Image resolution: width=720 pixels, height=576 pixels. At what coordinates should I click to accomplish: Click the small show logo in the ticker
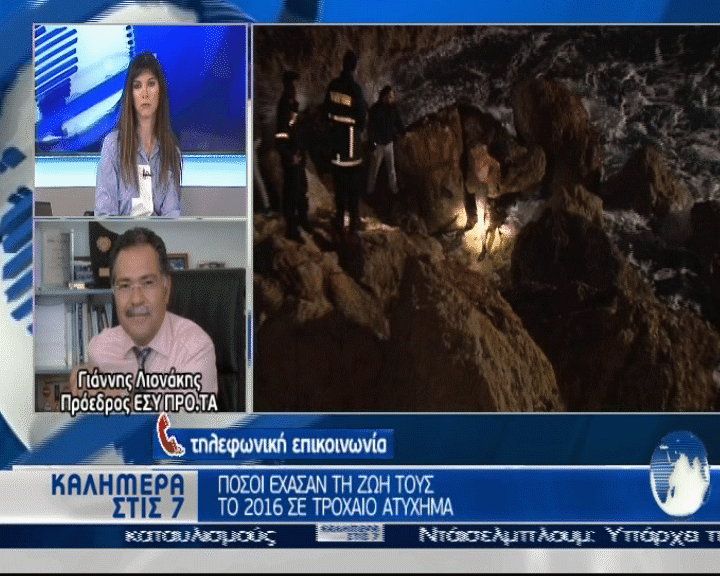(349, 533)
